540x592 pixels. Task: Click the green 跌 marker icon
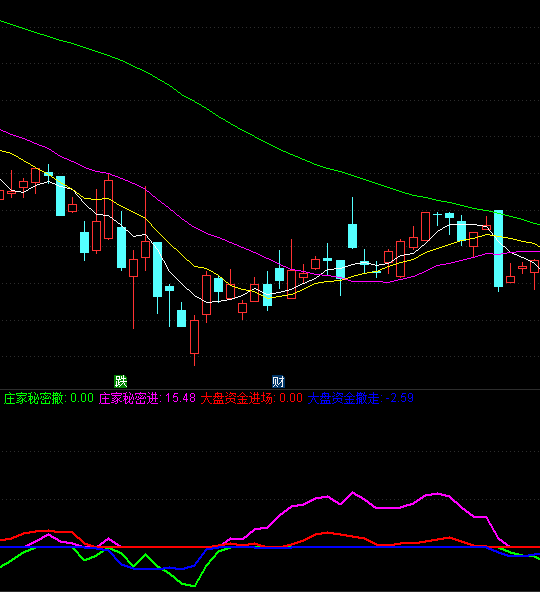[120, 381]
